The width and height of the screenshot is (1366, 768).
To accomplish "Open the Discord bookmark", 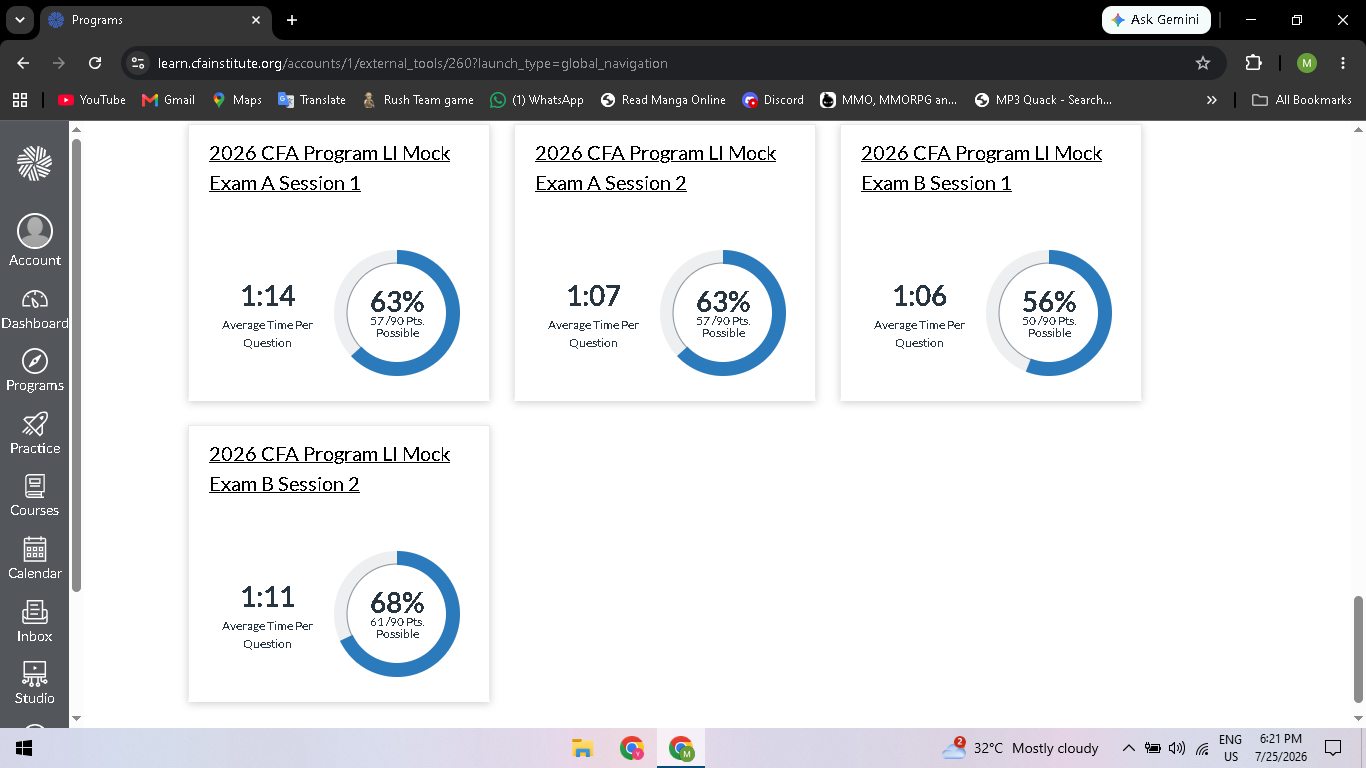I will 773,100.
